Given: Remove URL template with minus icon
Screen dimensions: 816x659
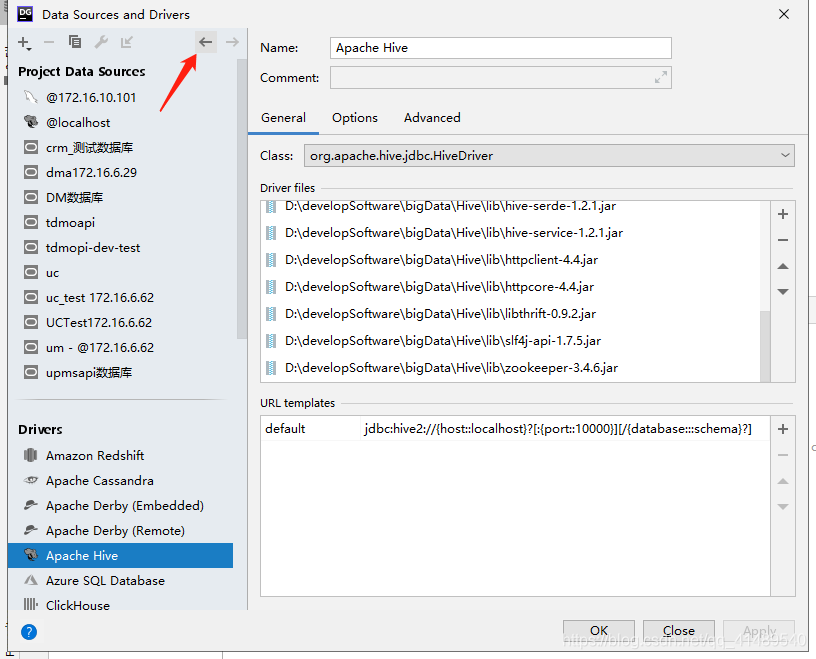Looking at the screenshot, I should click(x=783, y=455).
